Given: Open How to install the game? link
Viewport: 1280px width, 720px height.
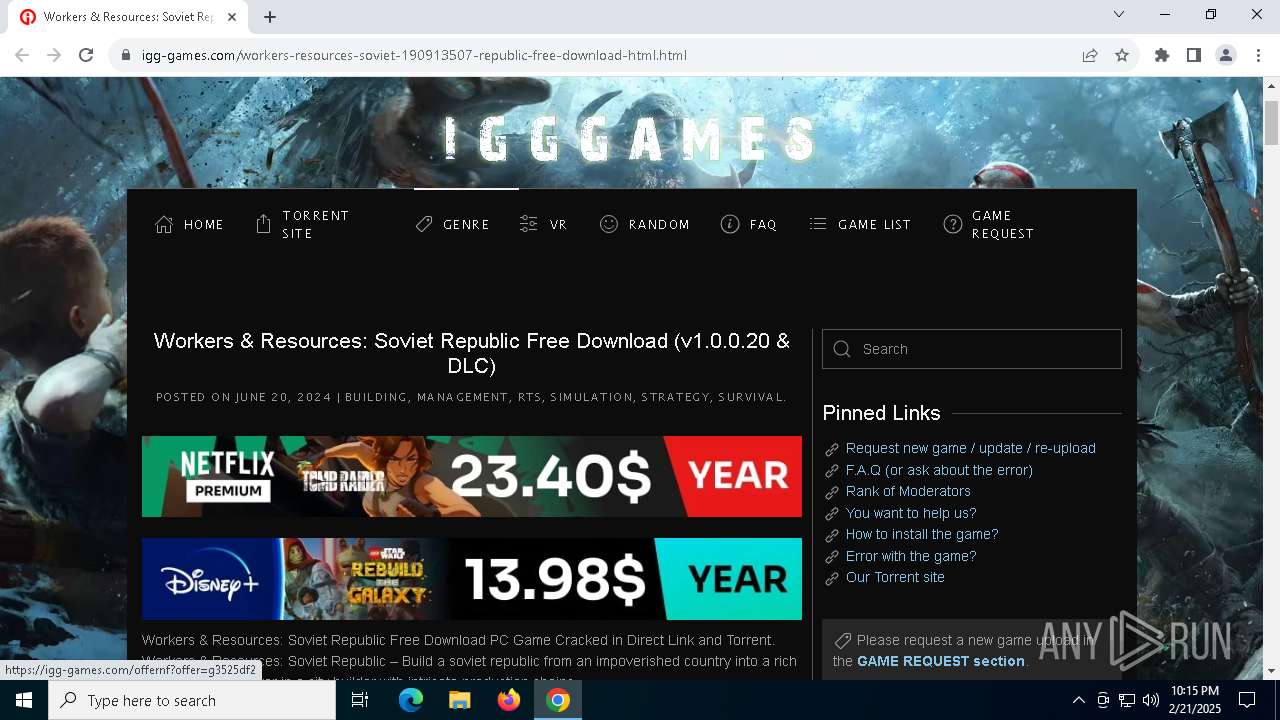Looking at the screenshot, I should tap(922, 534).
